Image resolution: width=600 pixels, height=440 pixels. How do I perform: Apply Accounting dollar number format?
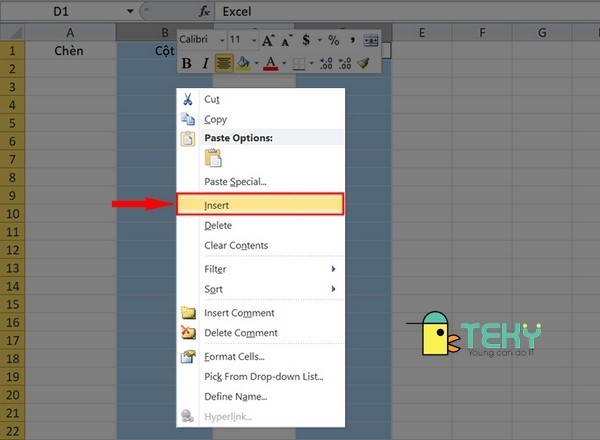coord(306,40)
